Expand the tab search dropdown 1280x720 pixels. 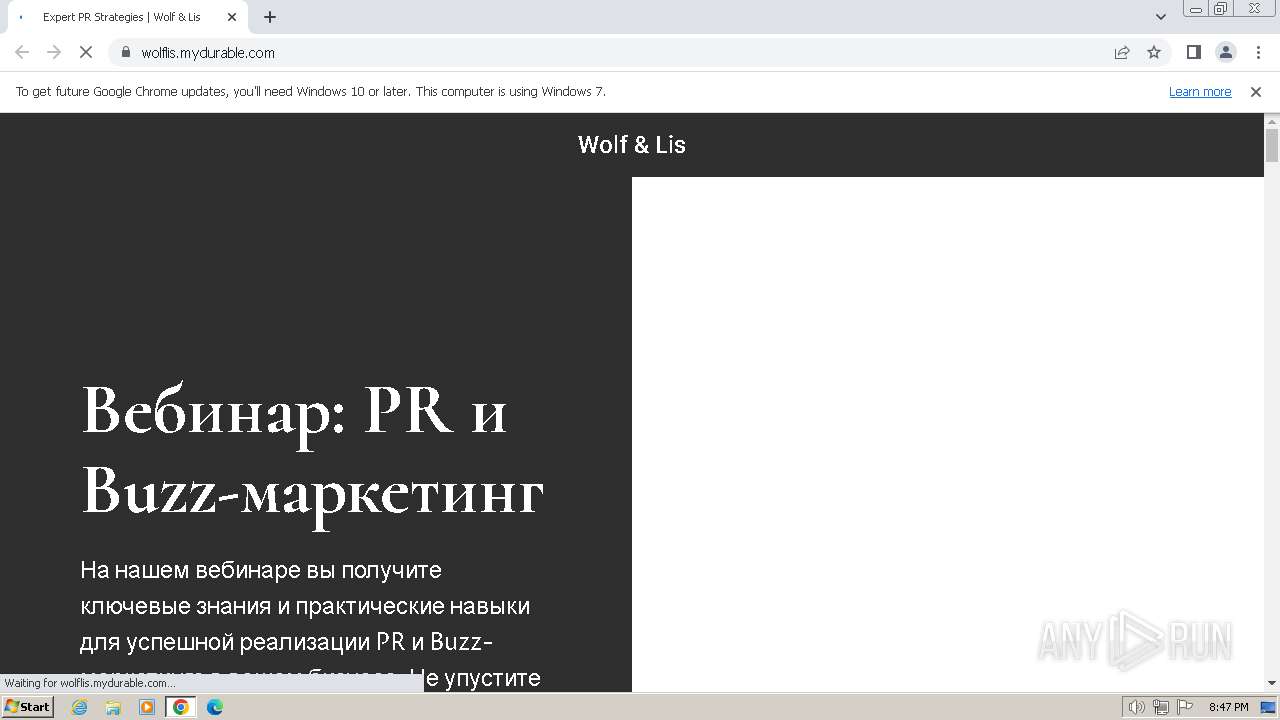1161,17
